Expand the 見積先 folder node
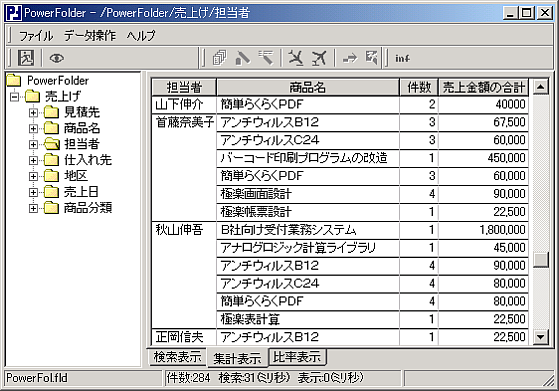 point(33,113)
